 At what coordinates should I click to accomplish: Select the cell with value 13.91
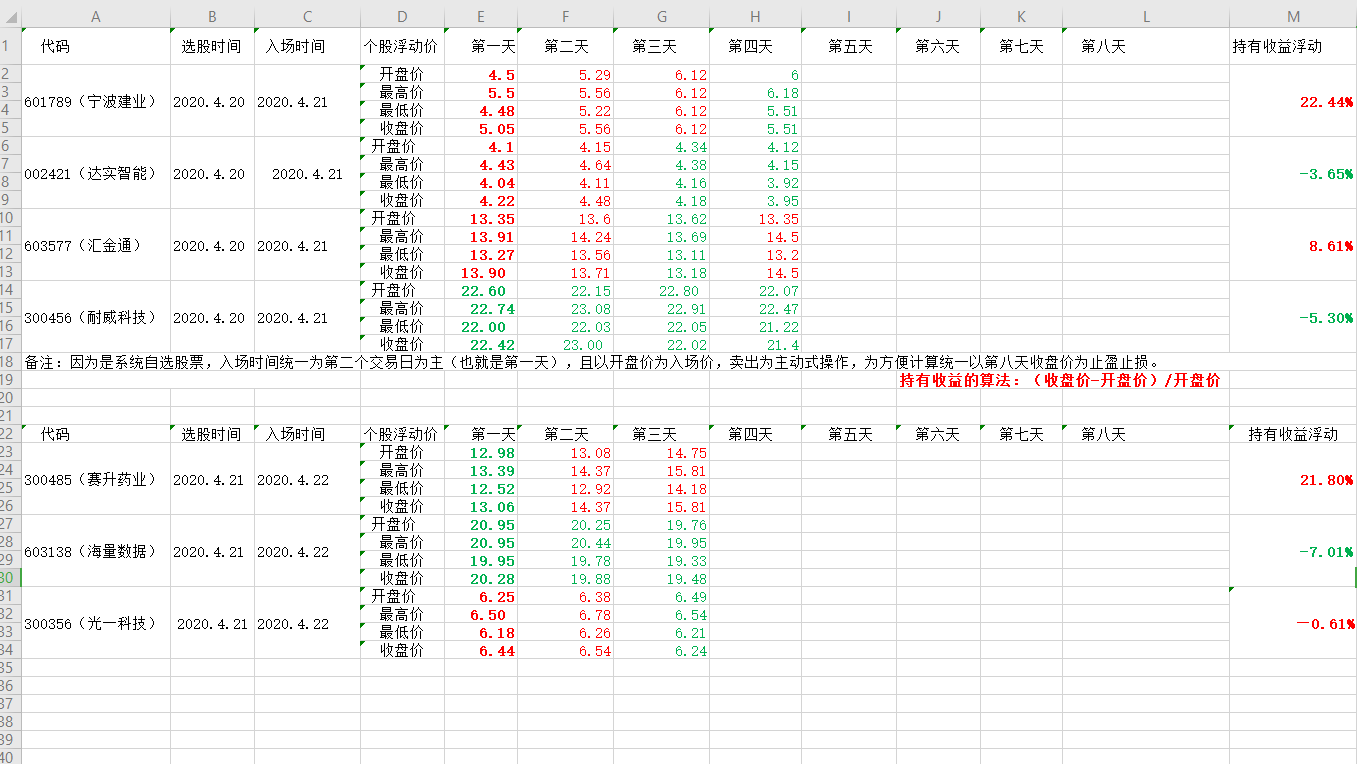coord(481,237)
